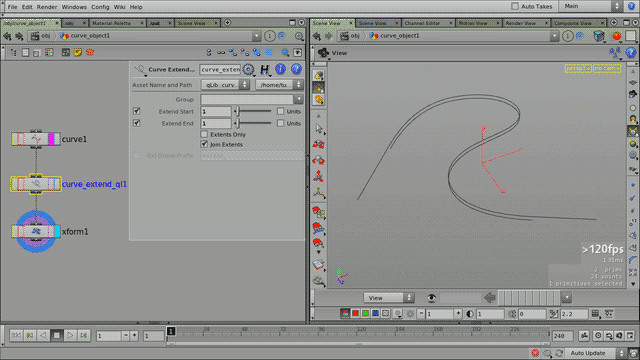Open the File menu

12,7
